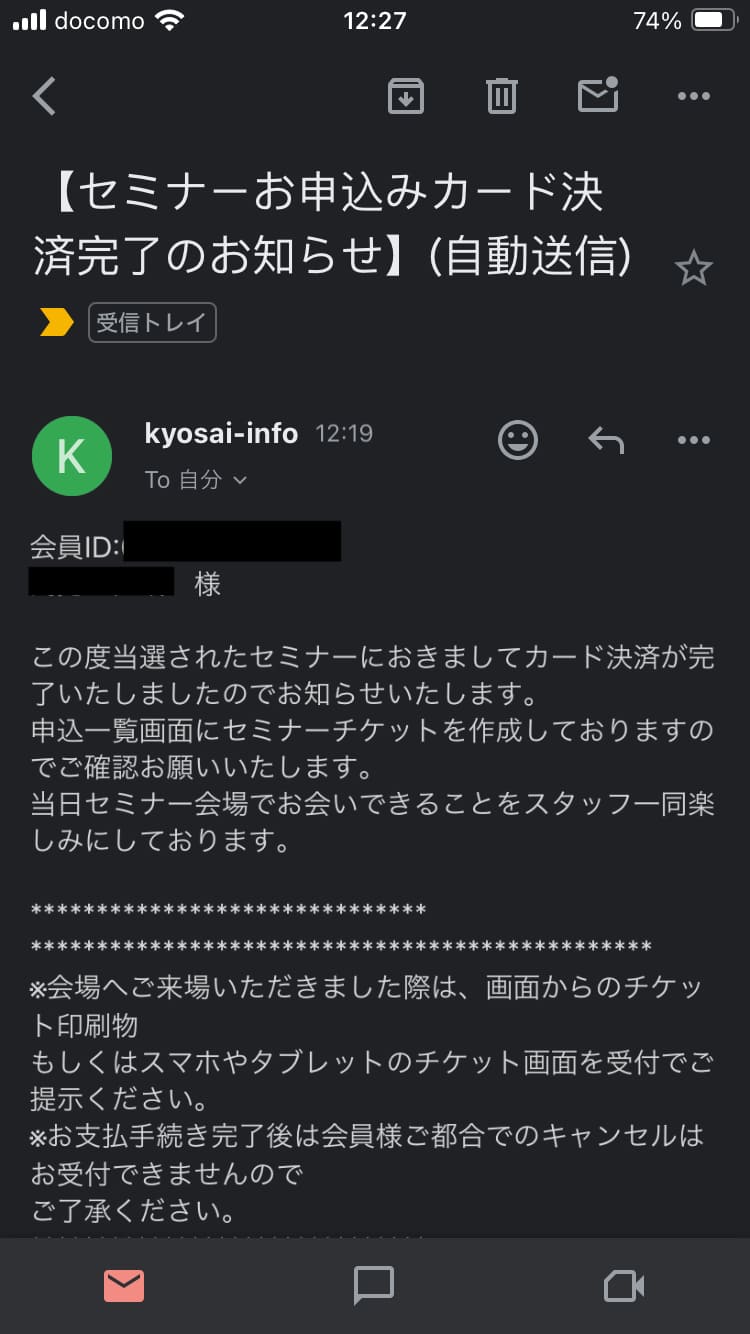Image resolution: width=750 pixels, height=1334 pixels.
Task: Add an emoji reaction to message
Action: [x=518, y=440]
